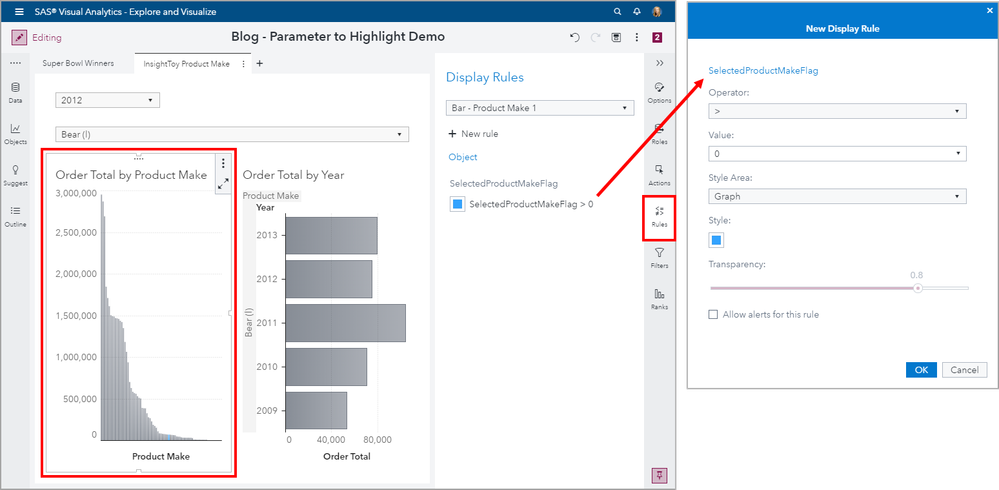Click the Editing pencil icon
The width and height of the screenshot is (999, 490).
[x=19, y=38]
